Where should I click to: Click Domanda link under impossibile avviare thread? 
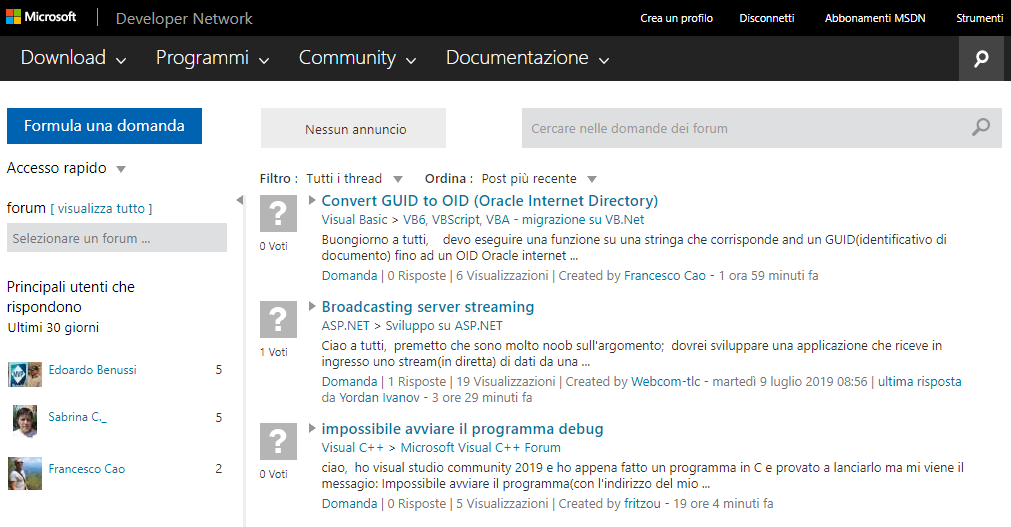[x=349, y=503]
